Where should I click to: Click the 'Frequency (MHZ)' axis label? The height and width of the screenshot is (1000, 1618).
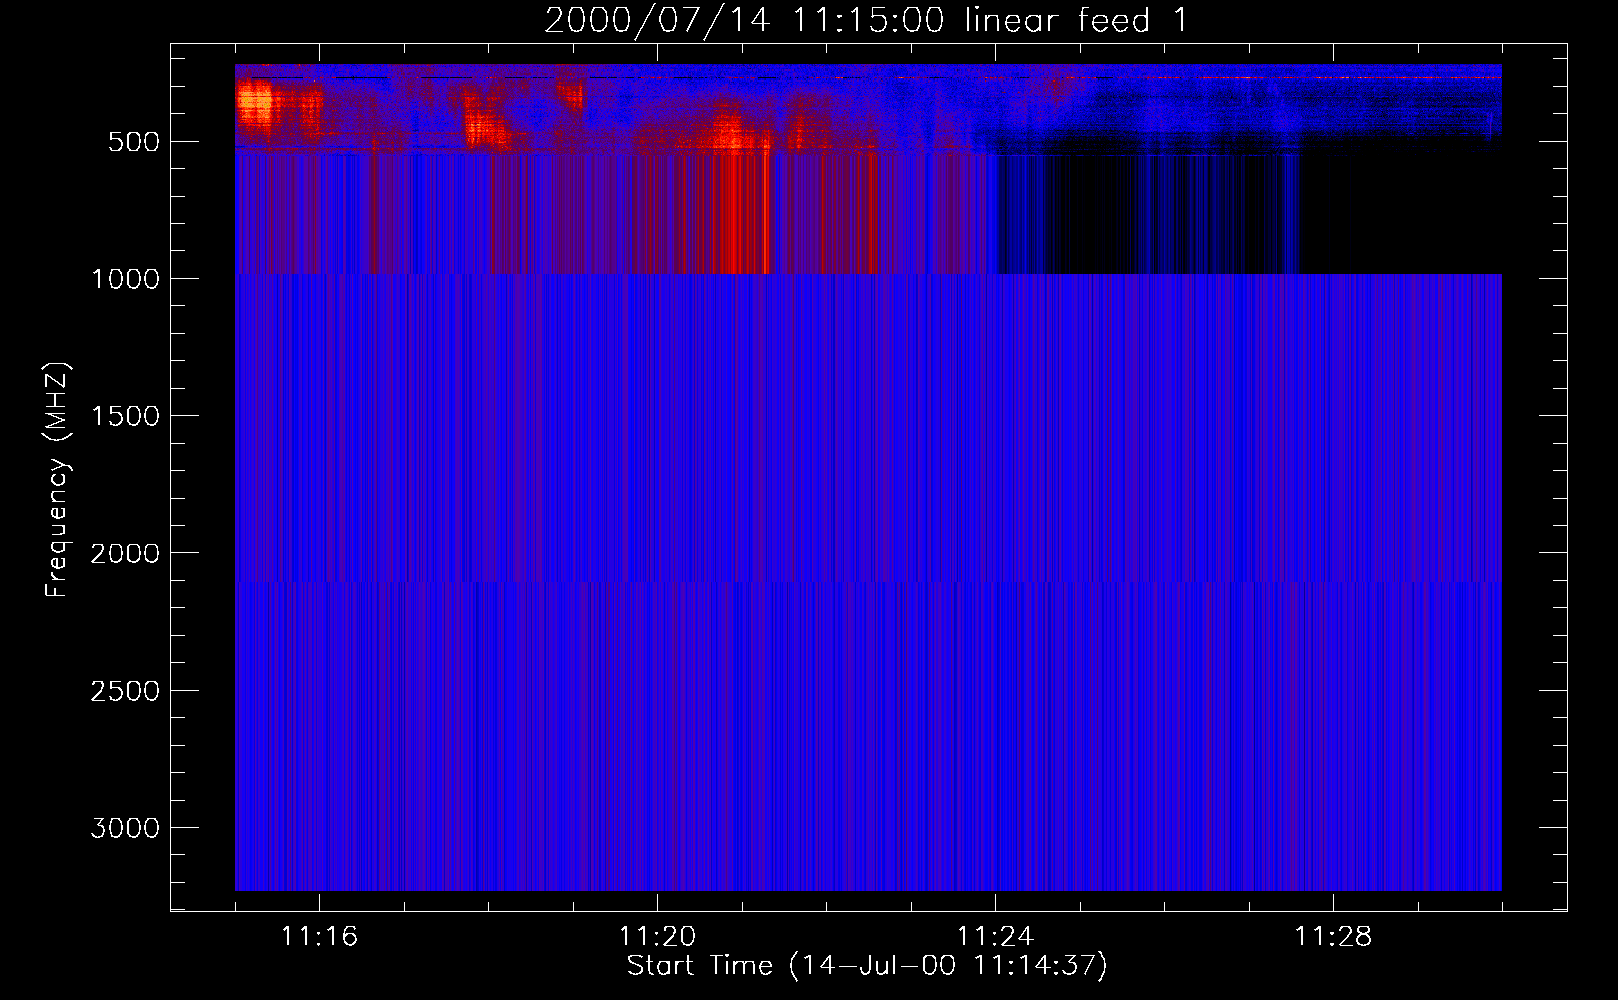(58, 480)
